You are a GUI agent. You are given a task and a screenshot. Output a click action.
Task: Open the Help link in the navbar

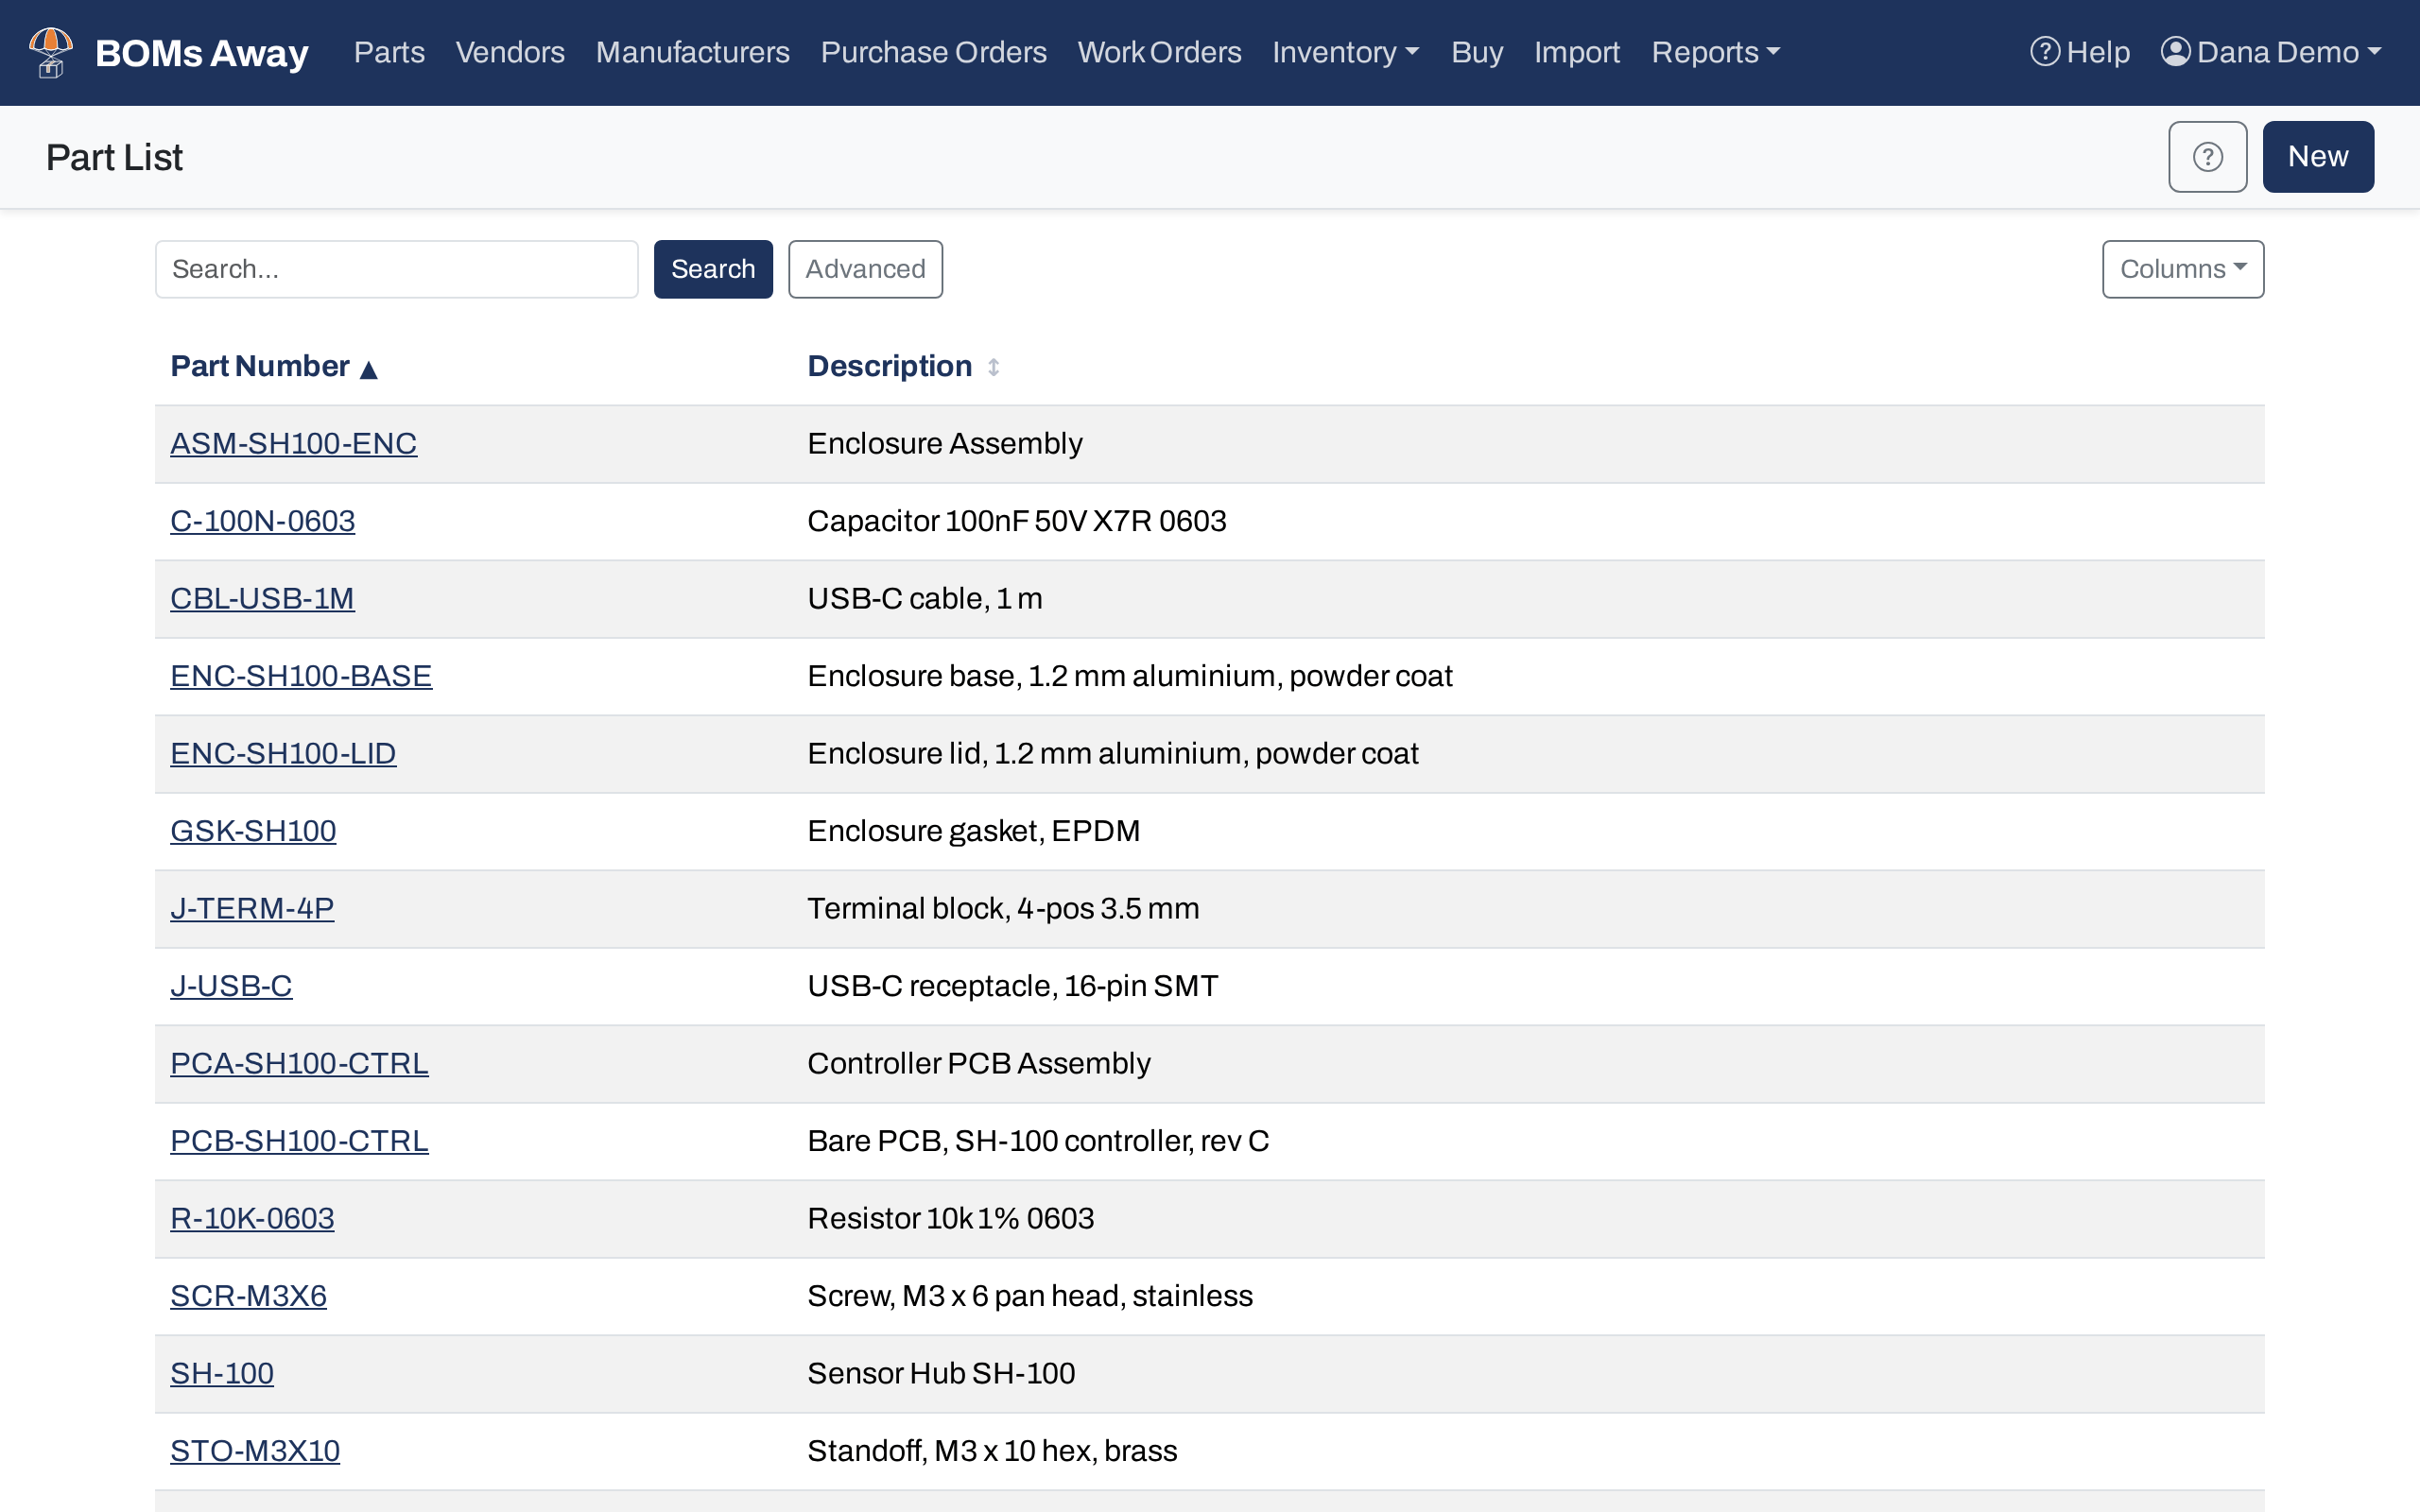pos(2079,52)
